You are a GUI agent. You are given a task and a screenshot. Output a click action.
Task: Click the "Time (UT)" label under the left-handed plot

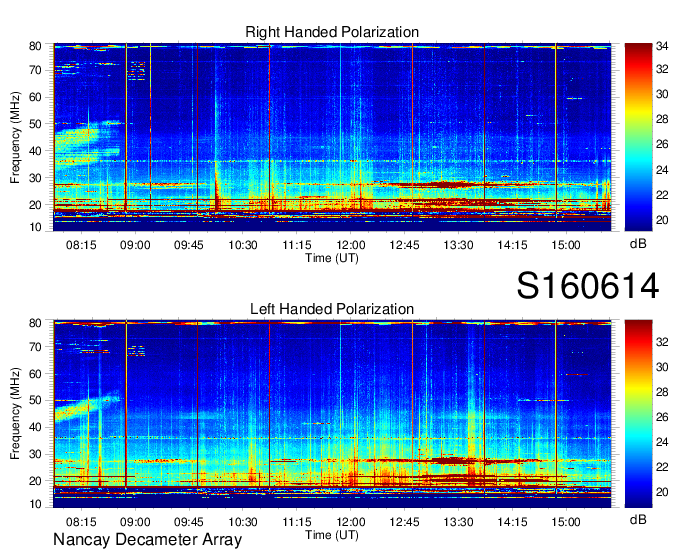(332, 535)
